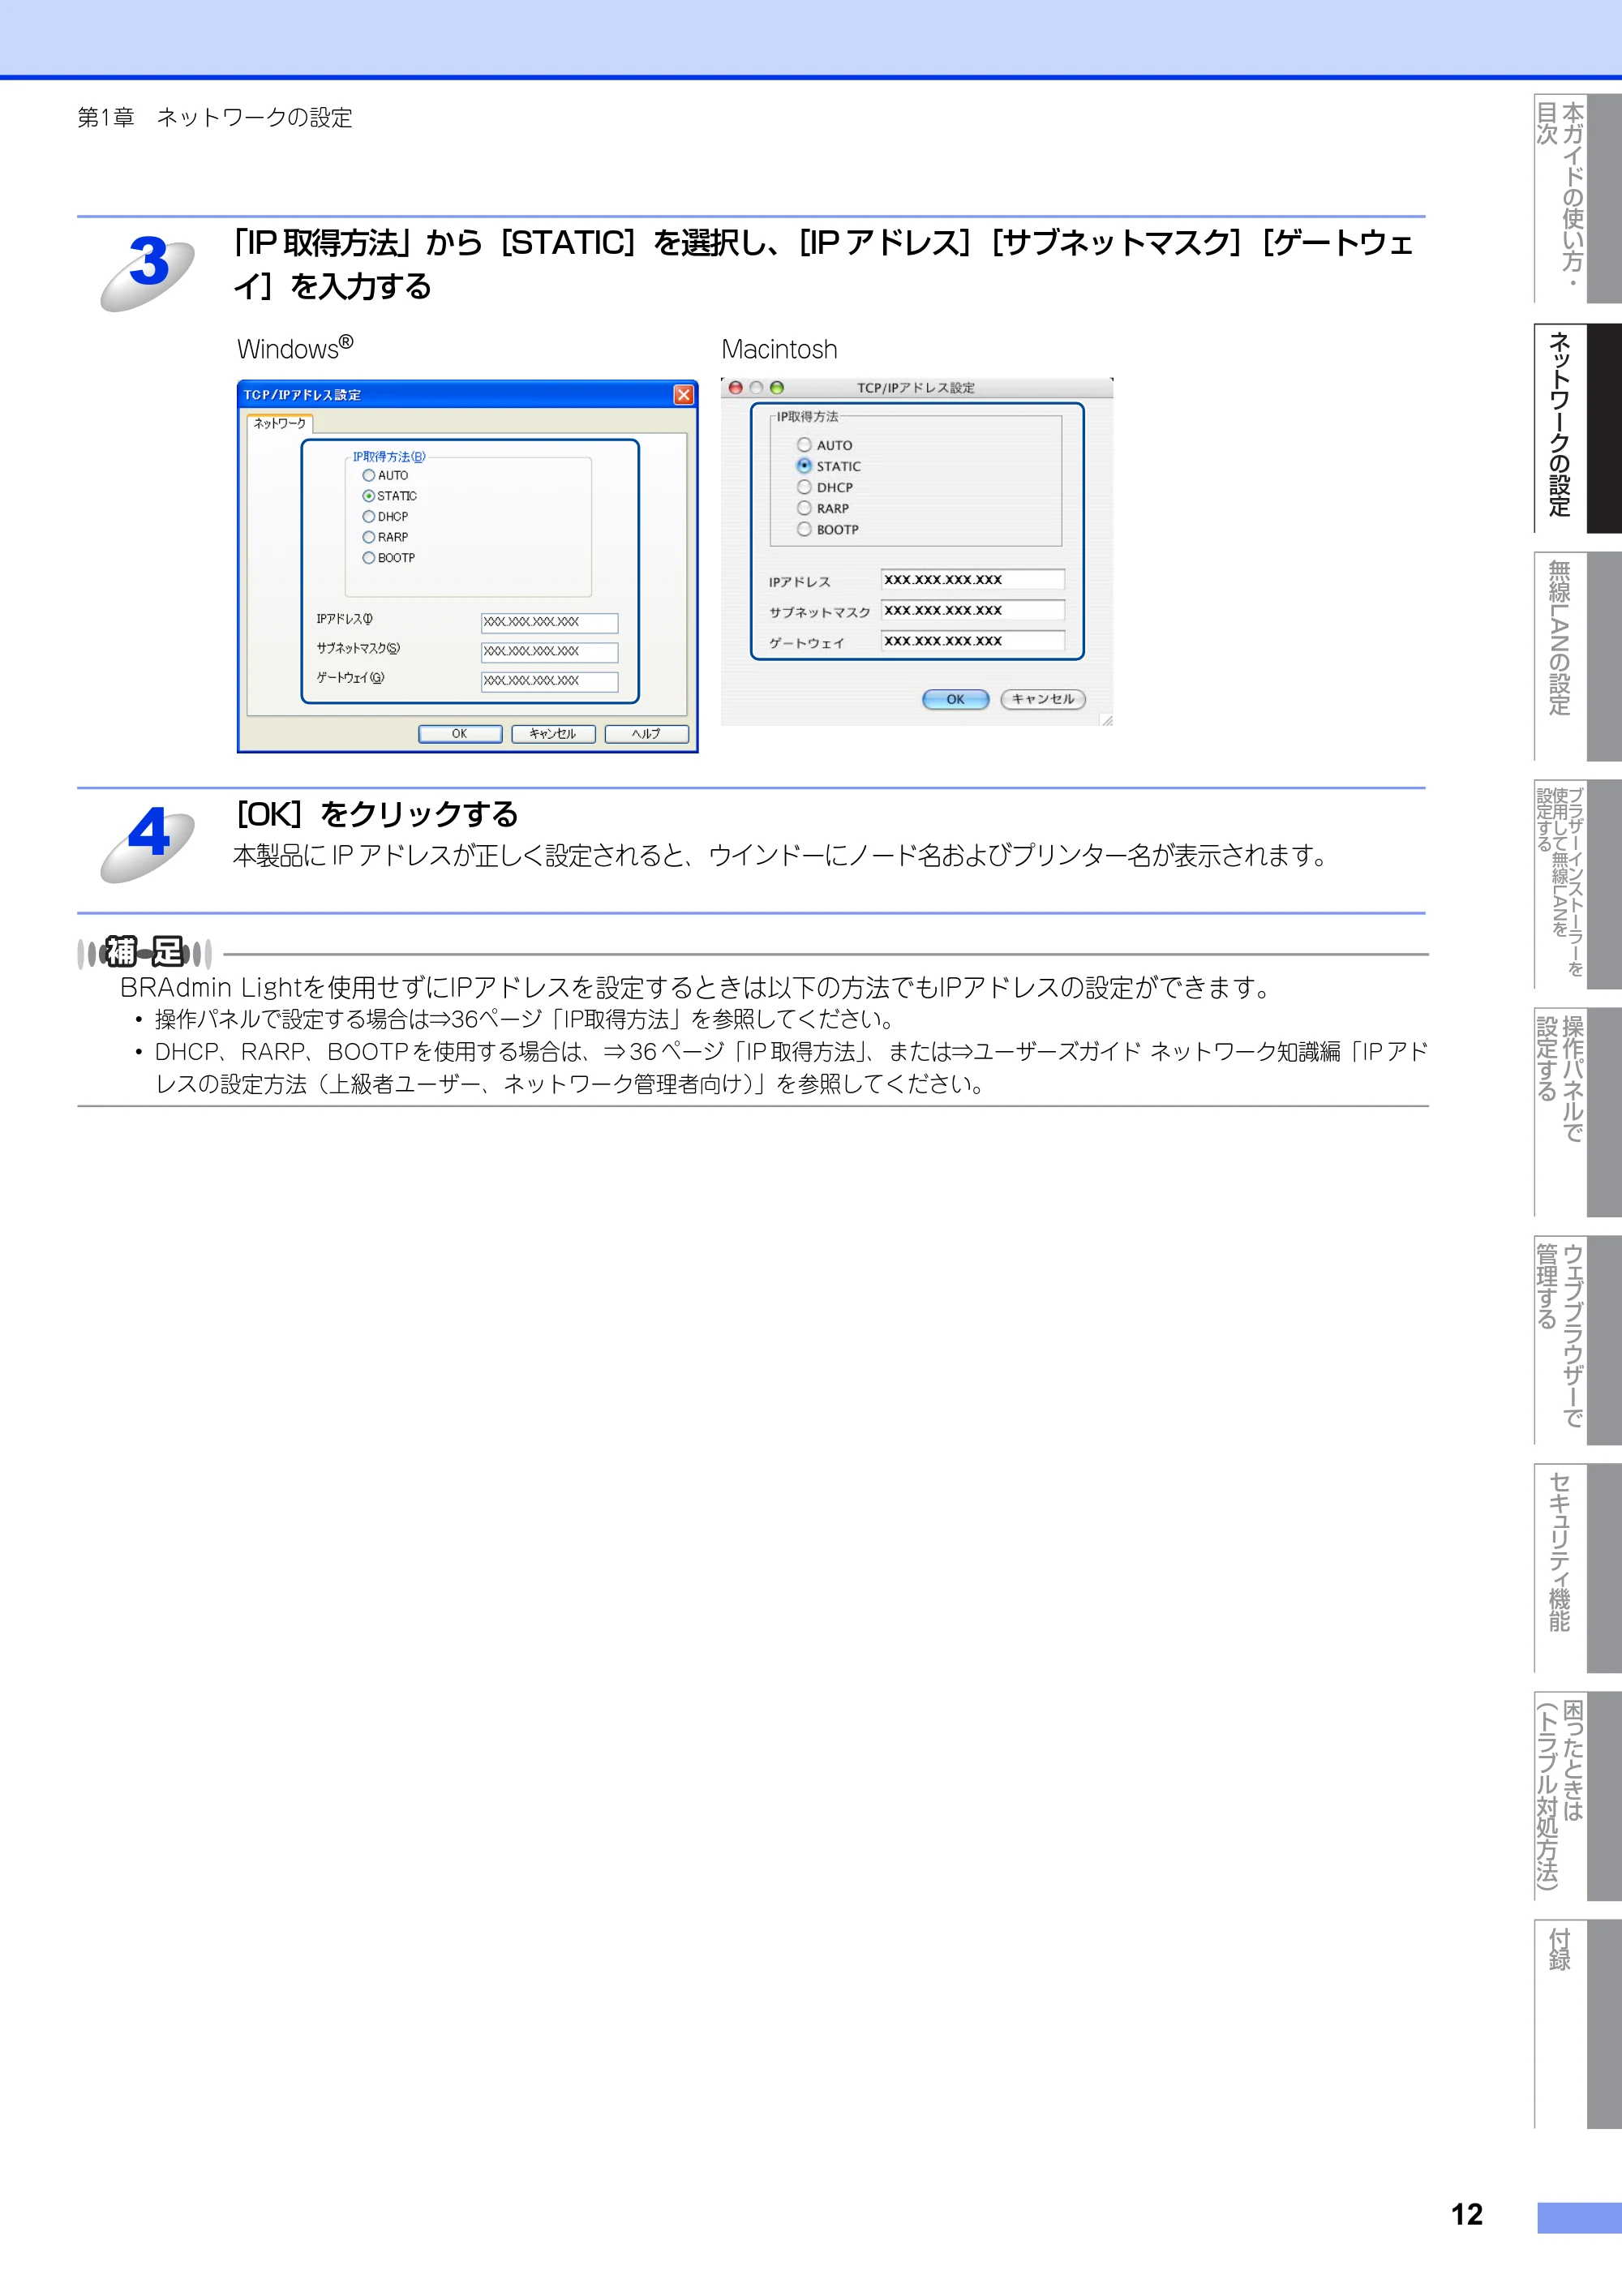Click ヘルプ button in Windows dialog
The height and width of the screenshot is (2296, 1622).
click(646, 734)
